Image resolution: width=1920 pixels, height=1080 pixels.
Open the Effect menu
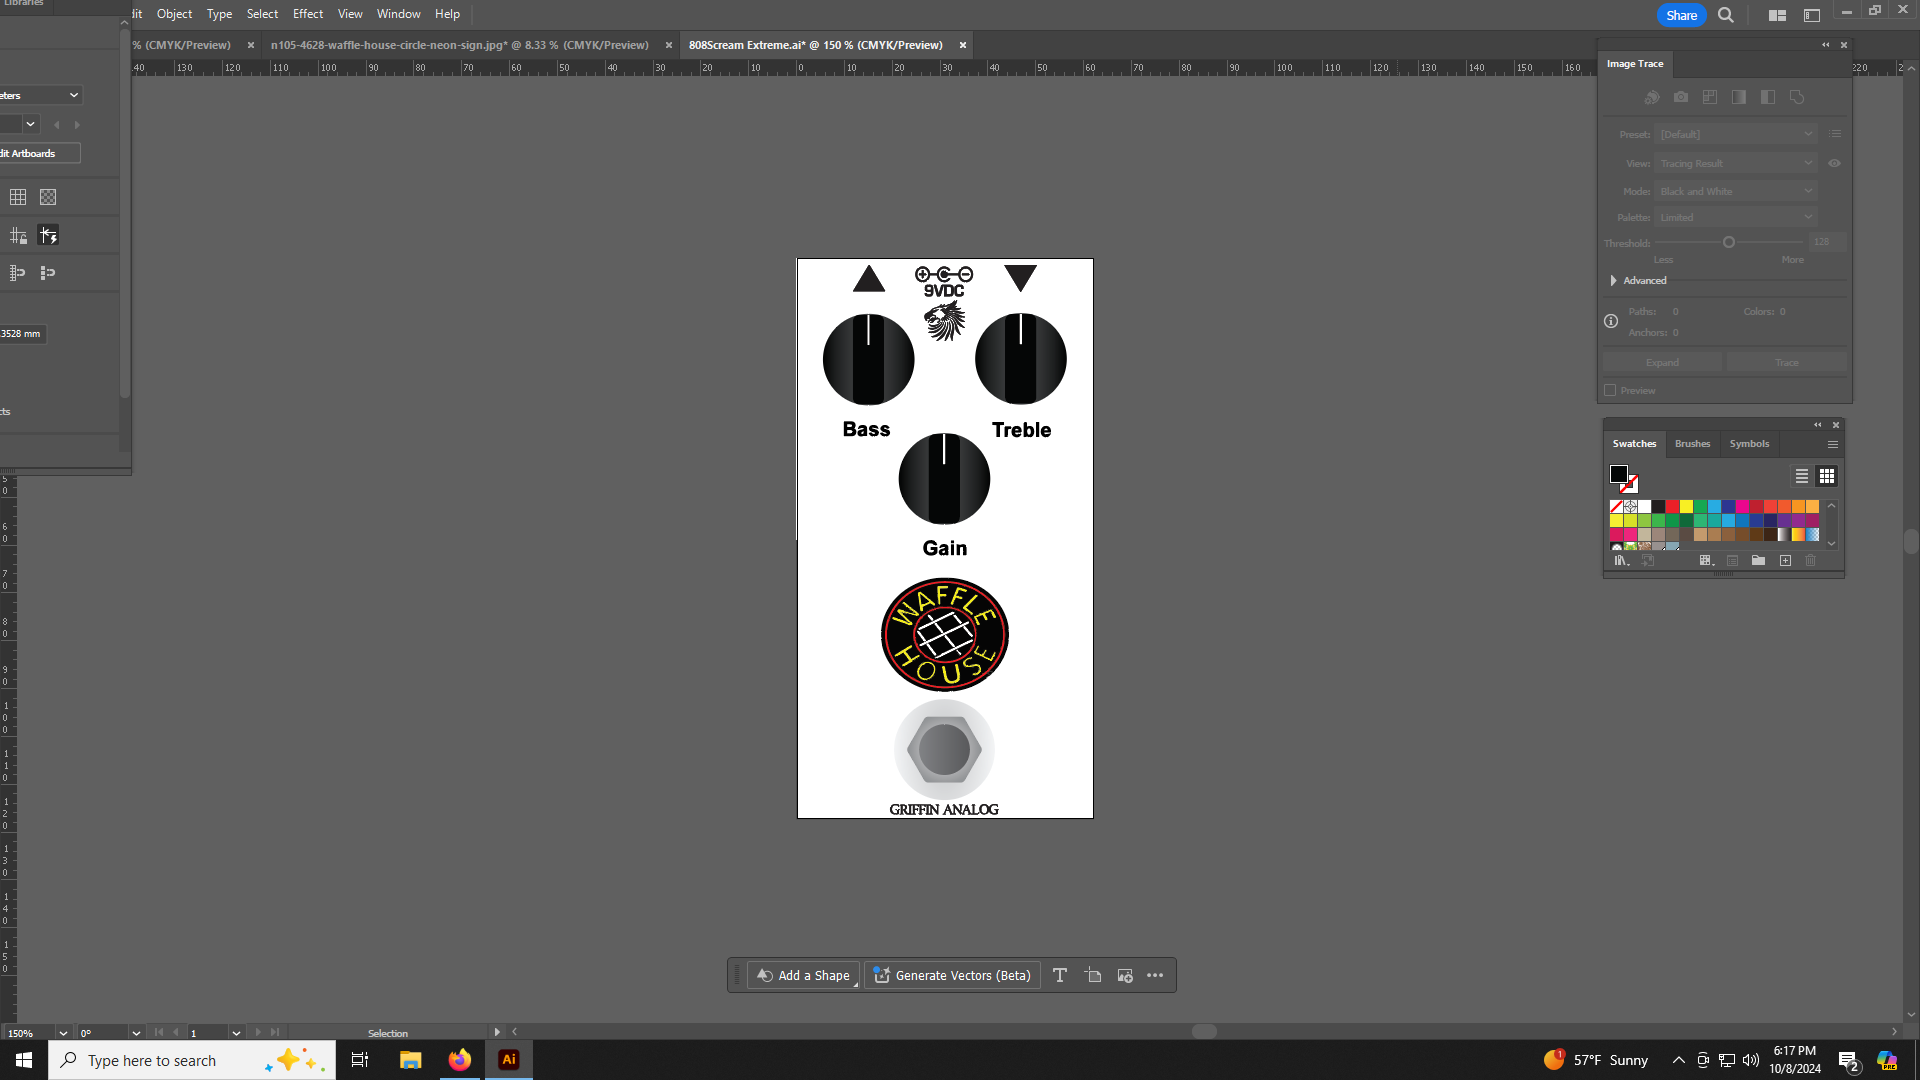pyautogui.click(x=307, y=14)
